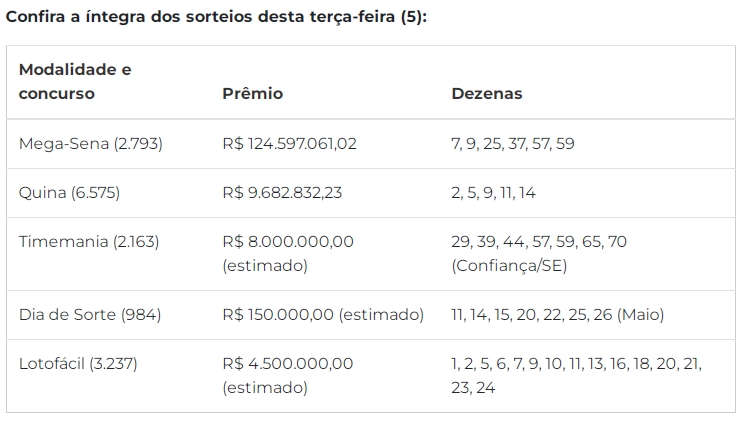The width and height of the screenshot is (743, 422).
Task: Select the R$ 150.000,00 (estimado) prize
Action: coord(323,314)
